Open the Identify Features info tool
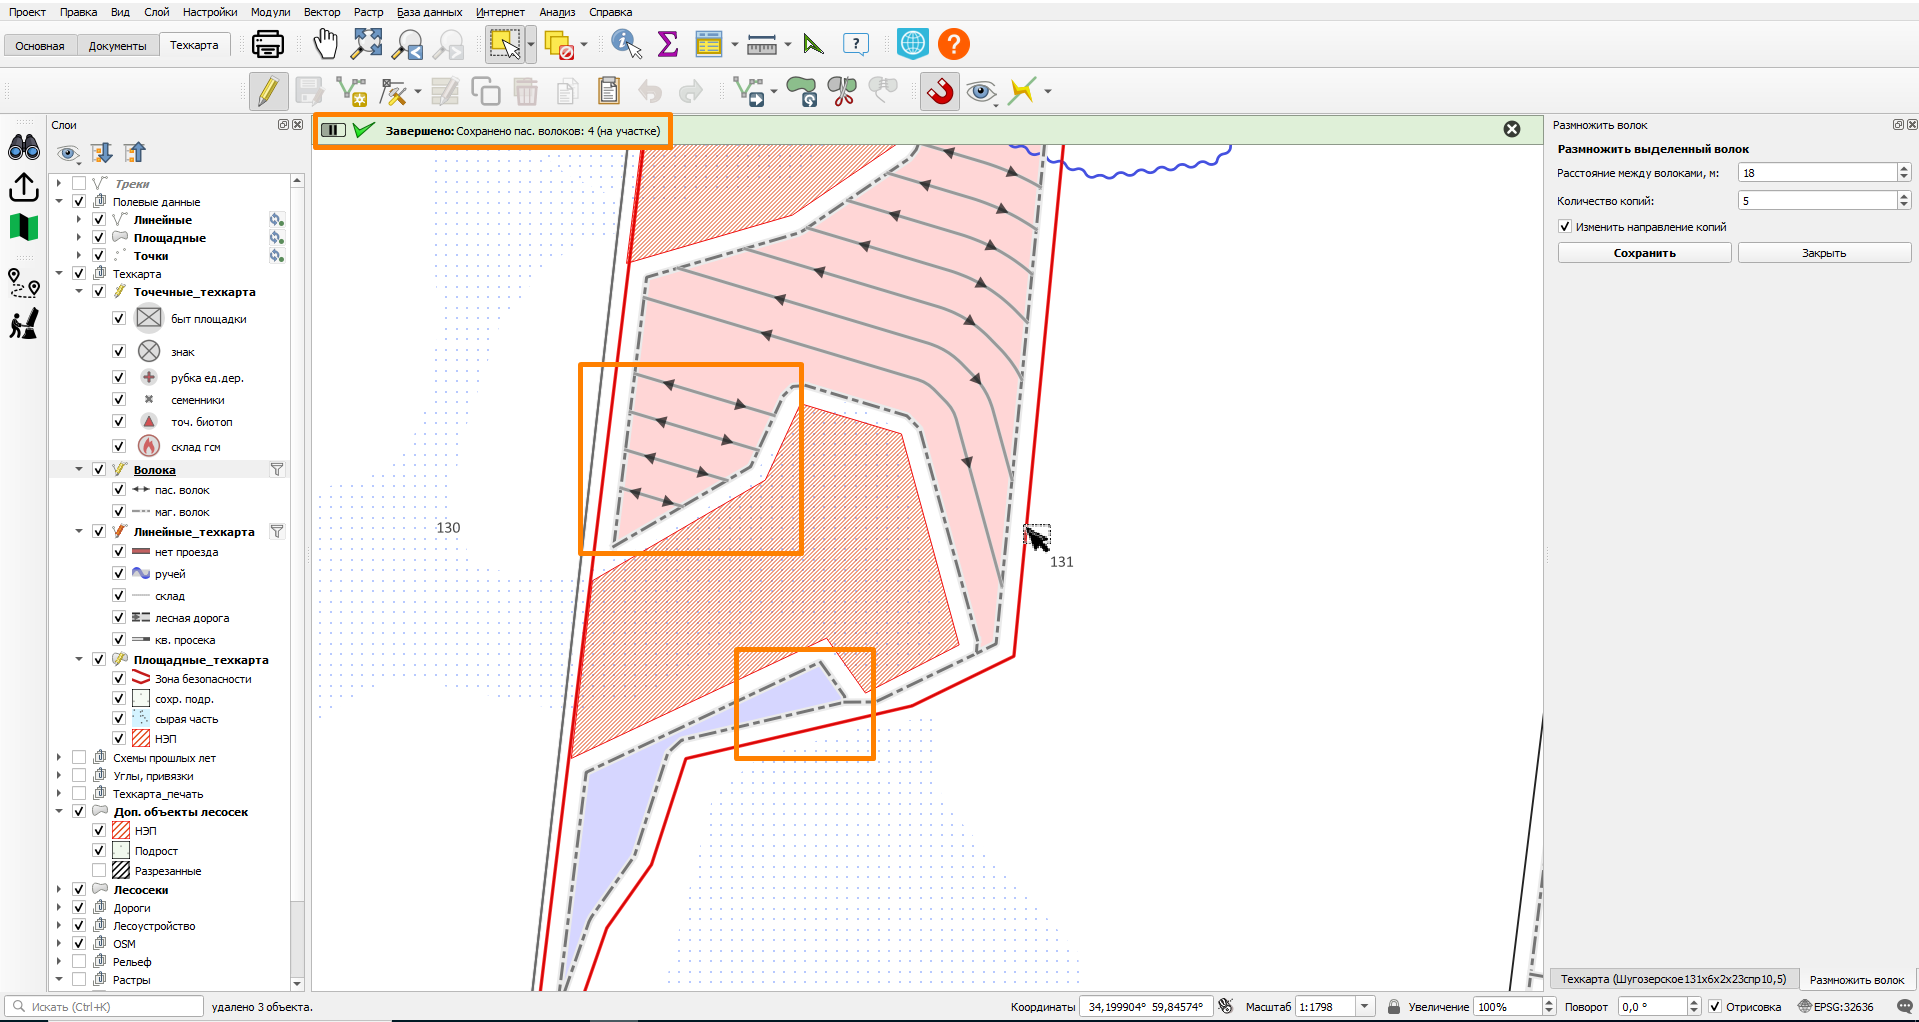This screenshot has height=1022, width=1919. tap(626, 44)
